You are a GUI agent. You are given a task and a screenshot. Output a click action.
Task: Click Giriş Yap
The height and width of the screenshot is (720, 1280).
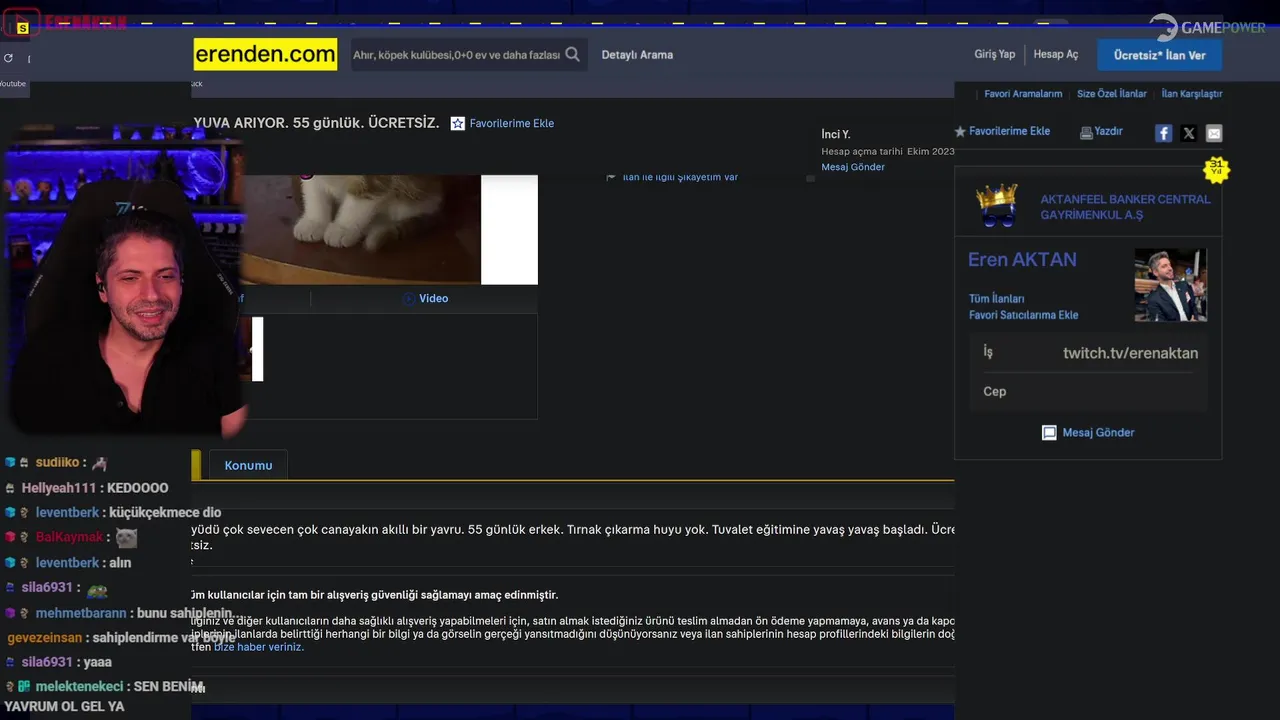pyautogui.click(x=994, y=54)
